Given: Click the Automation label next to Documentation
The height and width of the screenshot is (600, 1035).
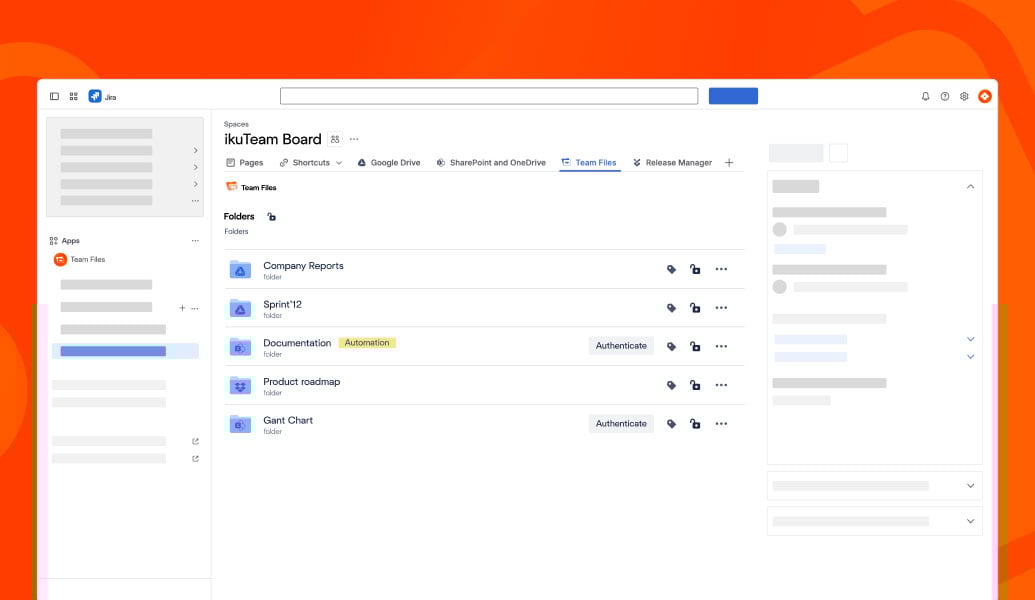Looking at the screenshot, I should click(367, 342).
